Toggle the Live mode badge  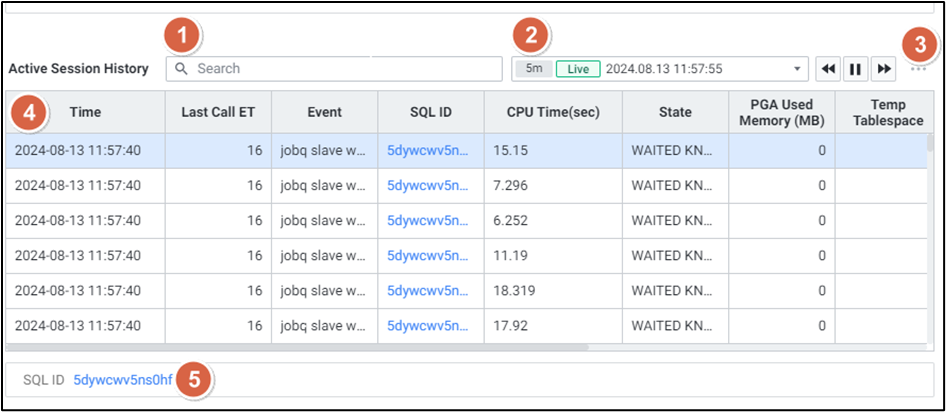tap(578, 69)
